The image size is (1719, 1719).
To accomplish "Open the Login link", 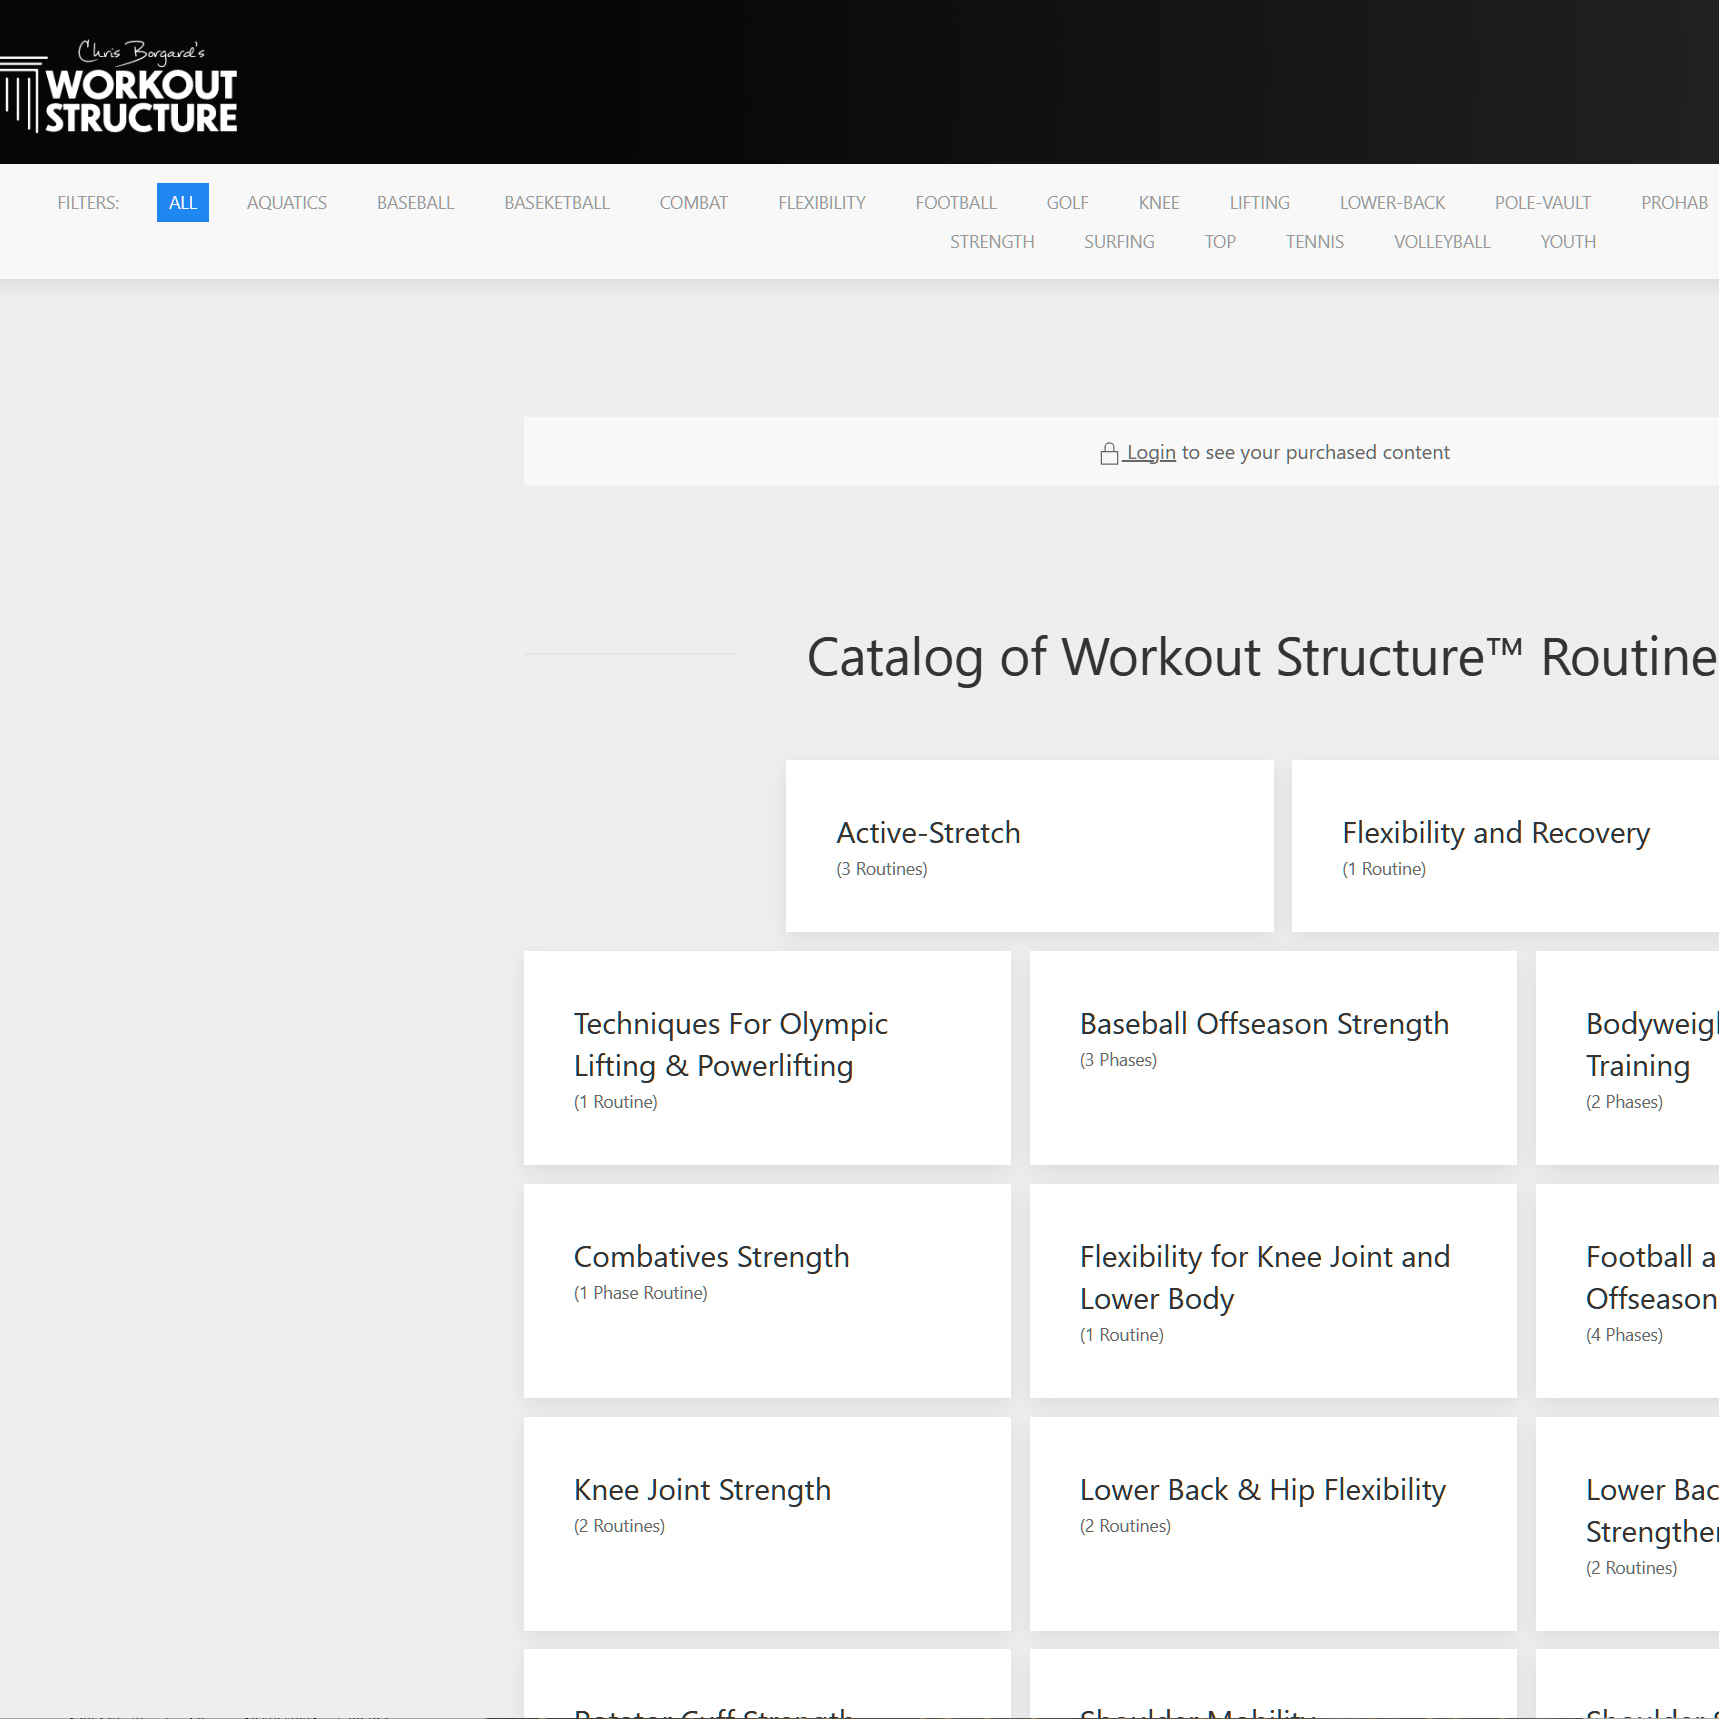I will coord(1150,453).
